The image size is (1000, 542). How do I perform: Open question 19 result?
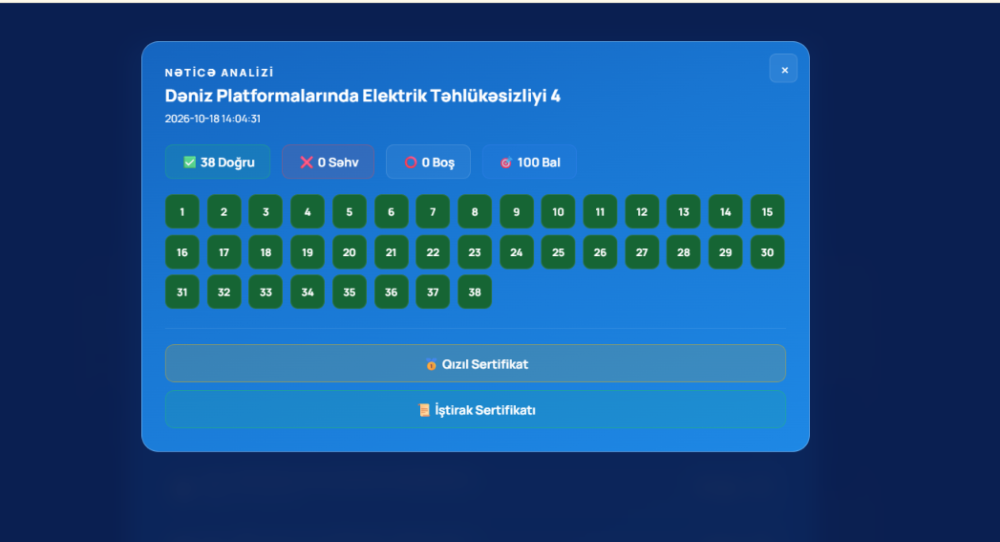pyautogui.click(x=307, y=253)
